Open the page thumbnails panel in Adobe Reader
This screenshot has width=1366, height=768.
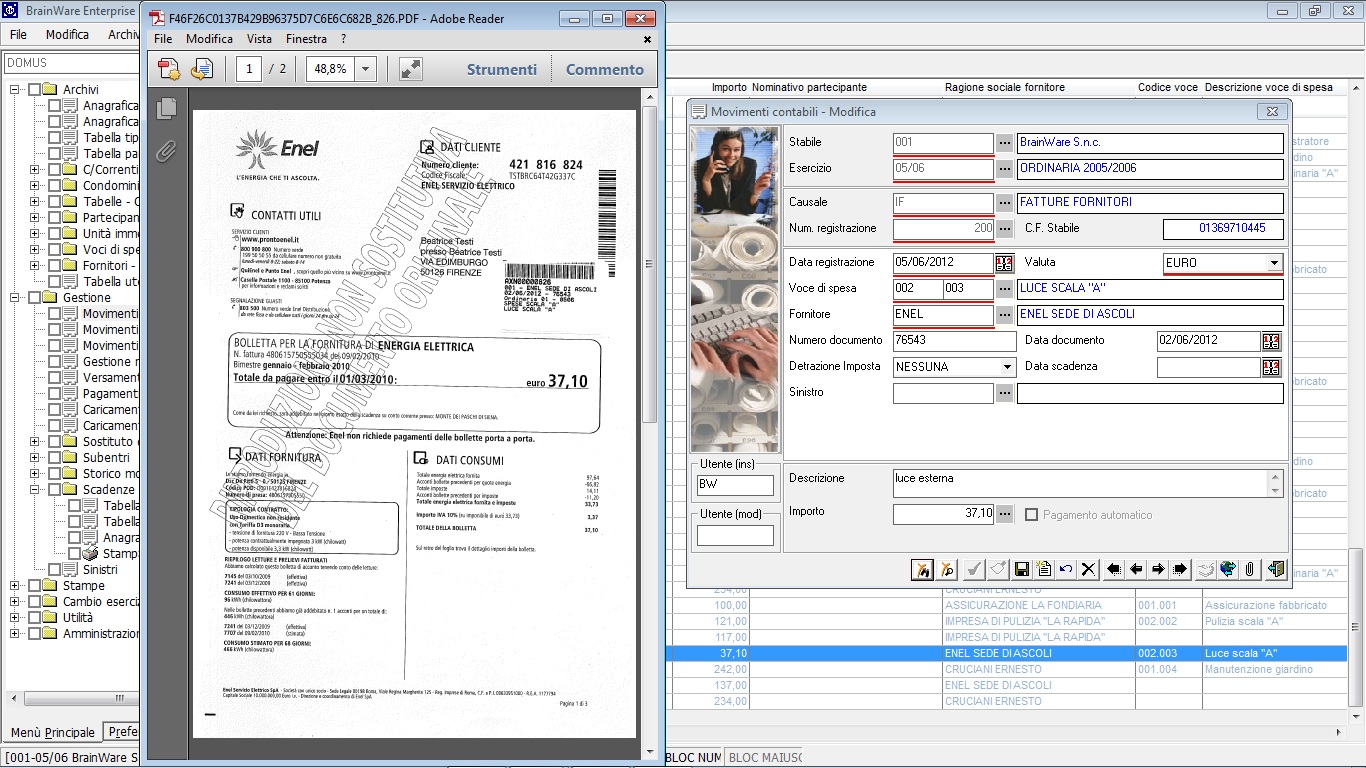click(x=166, y=107)
